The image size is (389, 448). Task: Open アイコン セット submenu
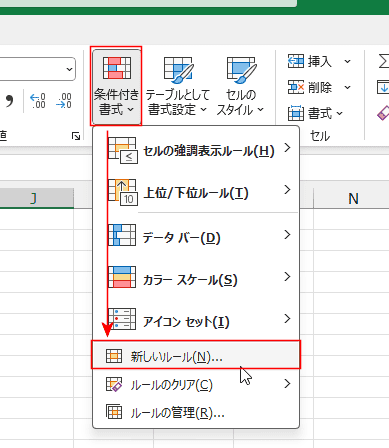(x=196, y=321)
